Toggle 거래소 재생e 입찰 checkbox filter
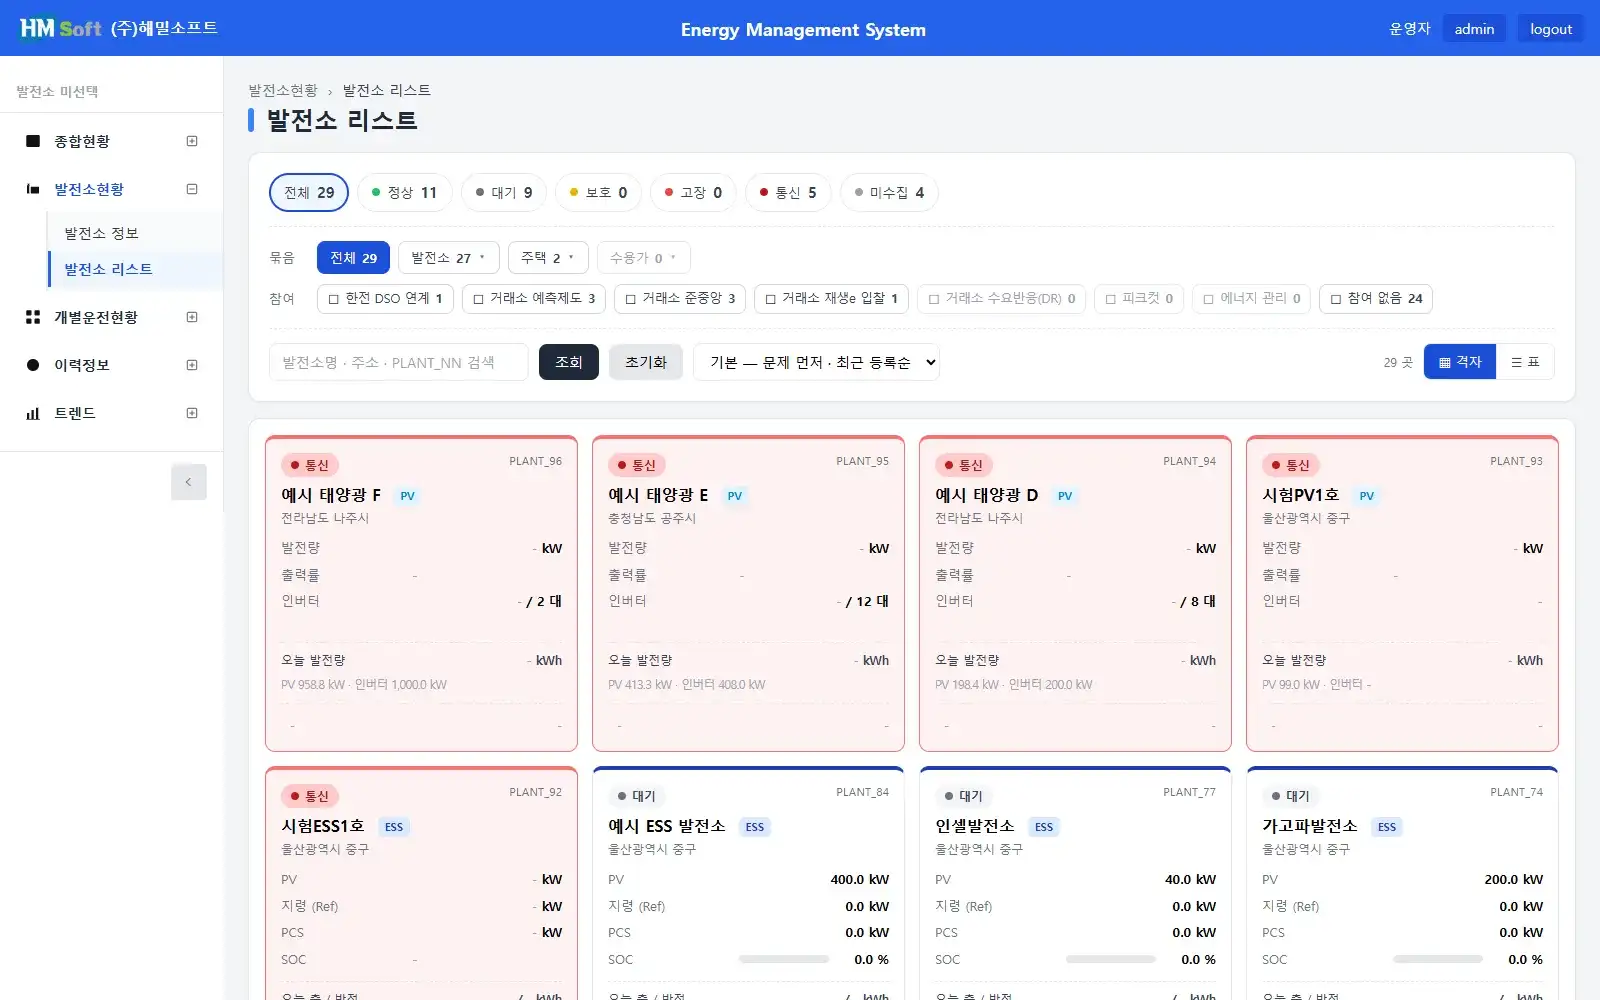1600x1000 pixels. (831, 298)
